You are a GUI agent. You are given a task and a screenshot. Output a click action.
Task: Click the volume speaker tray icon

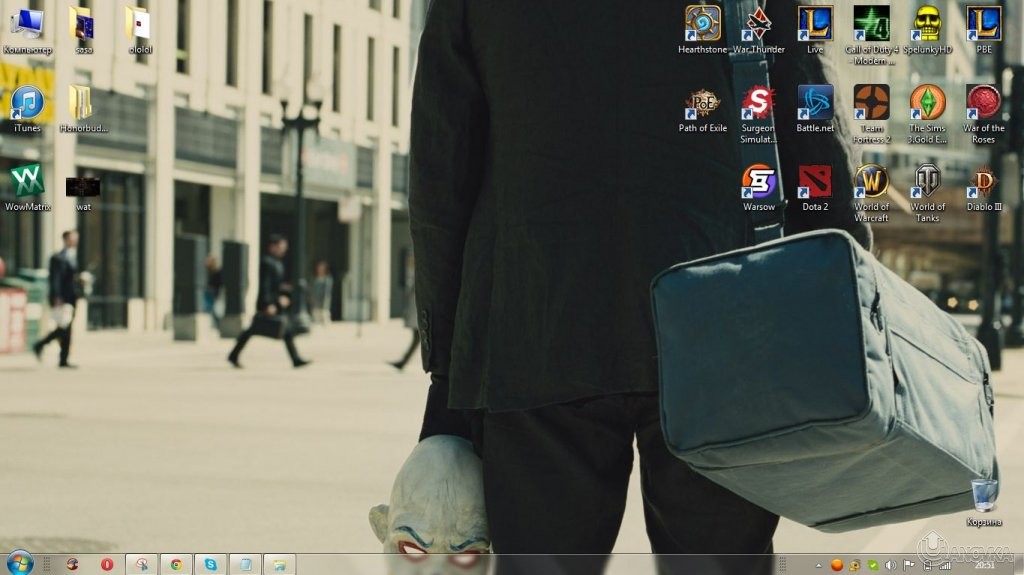tap(889, 565)
